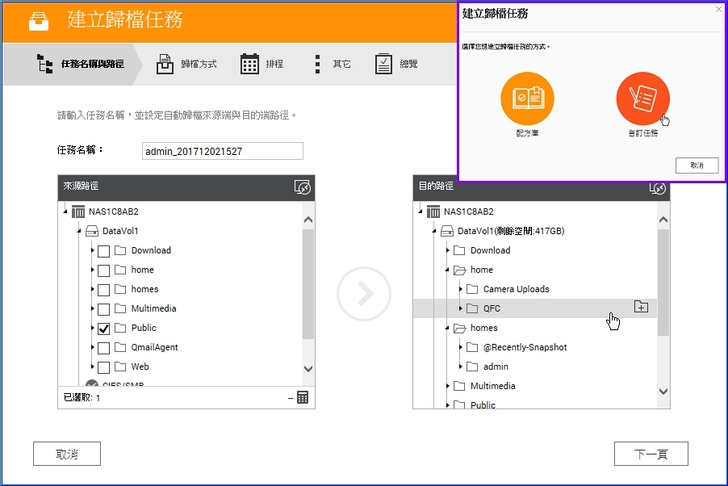Expand Camera Uploads folder in destination tree
Screen dimensions: 728x486
[461, 289]
